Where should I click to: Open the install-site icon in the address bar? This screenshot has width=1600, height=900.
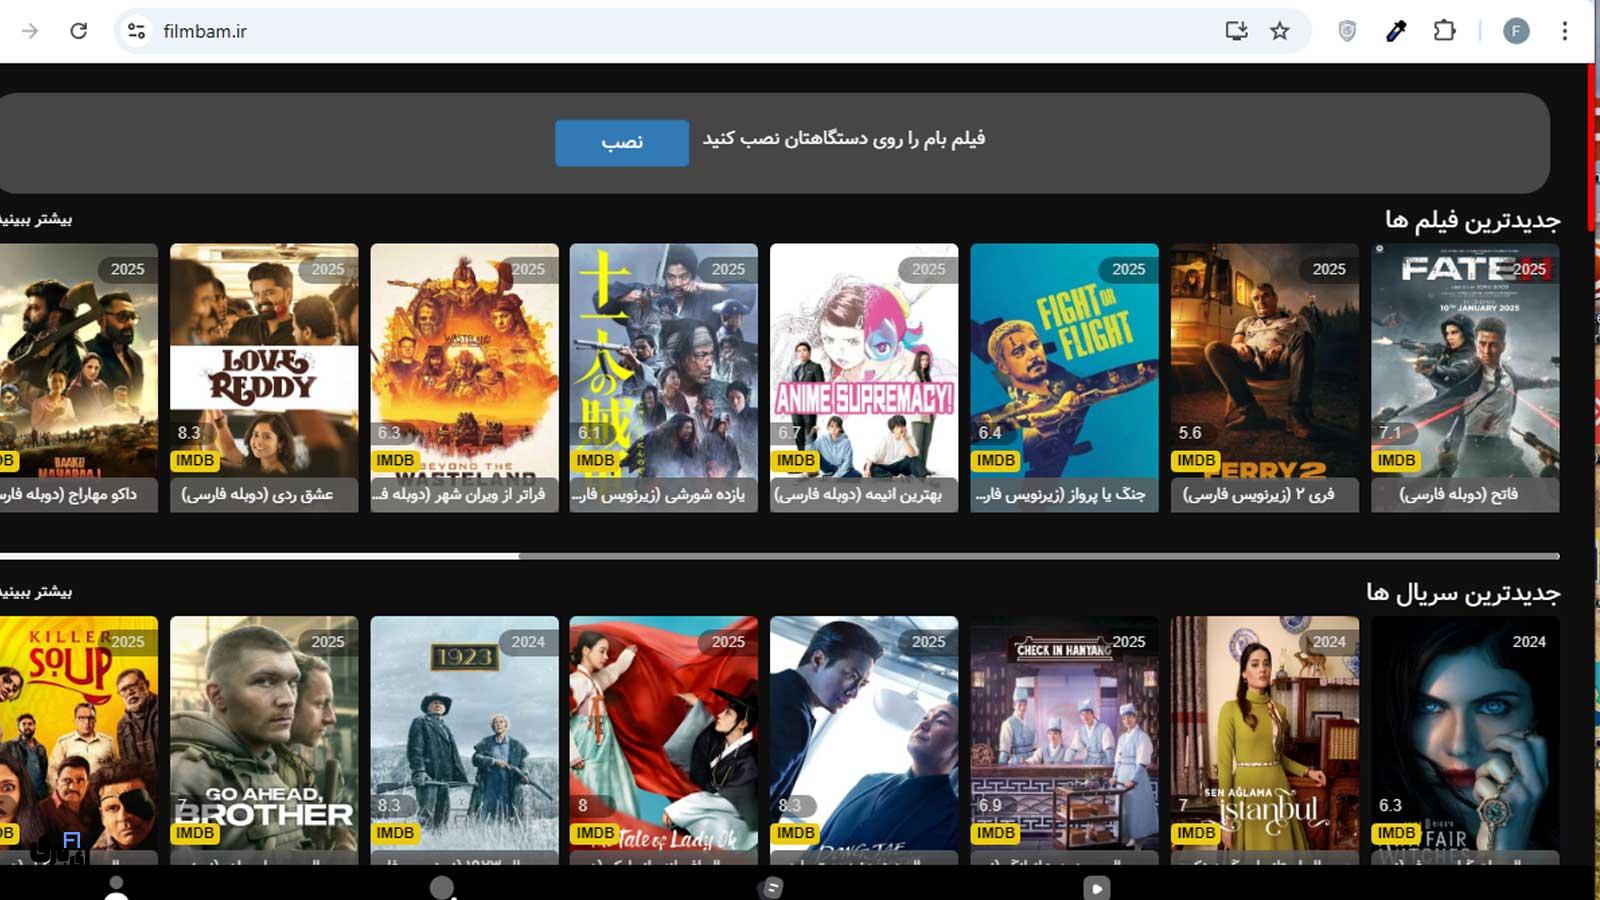(1236, 30)
